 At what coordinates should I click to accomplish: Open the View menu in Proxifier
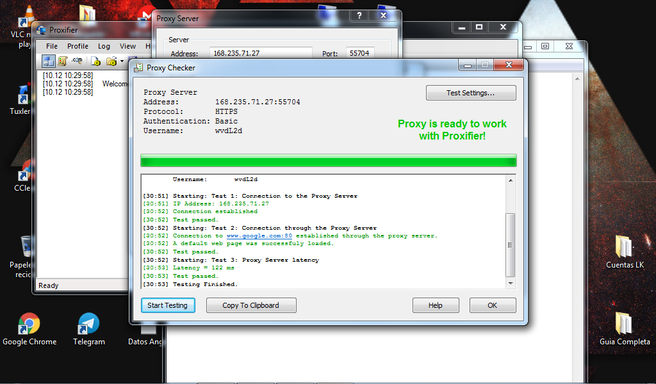(128, 46)
